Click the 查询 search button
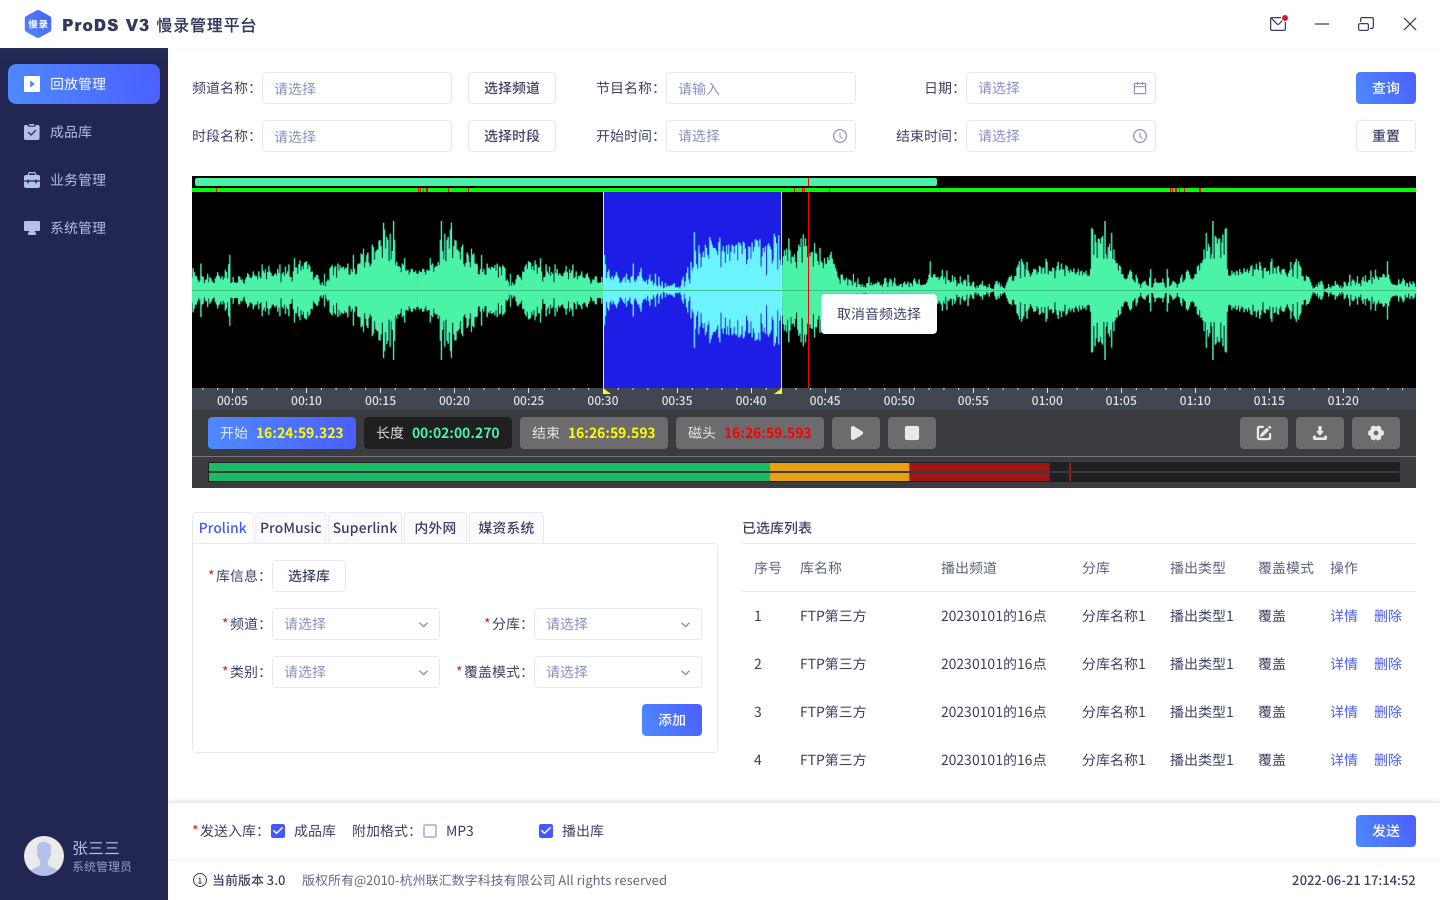1440x900 pixels. [1385, 88]
